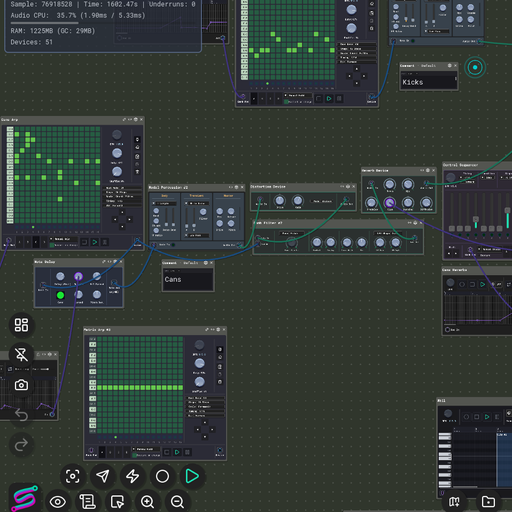Viewport: 512px width, 512px height.
Task: Click the purple-highlighted knob in Note Delay
Action: tap(78, 276)
